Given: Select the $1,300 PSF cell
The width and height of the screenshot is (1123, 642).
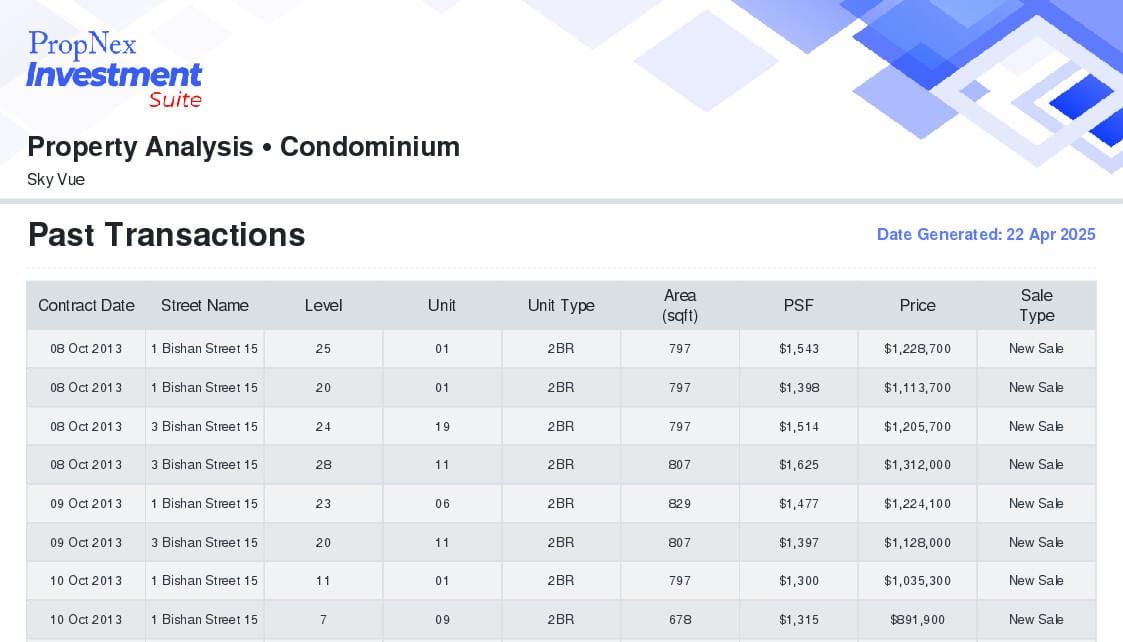Looking at the screenshot, I should (x=799, y=581).
